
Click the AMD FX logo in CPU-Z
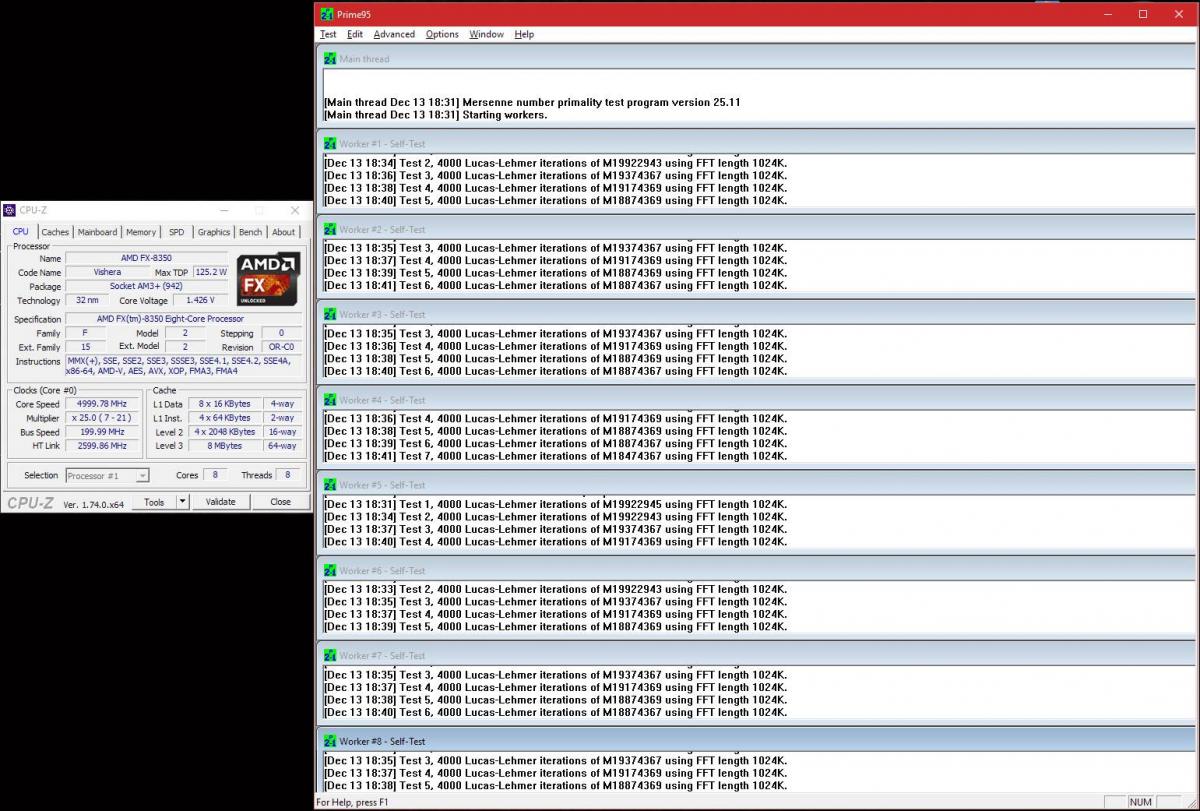click(x=269, y=279)
